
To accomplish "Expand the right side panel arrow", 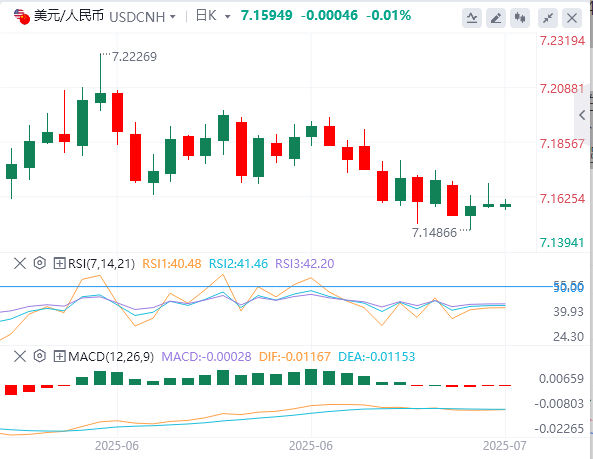I will [x=583, y=115].
